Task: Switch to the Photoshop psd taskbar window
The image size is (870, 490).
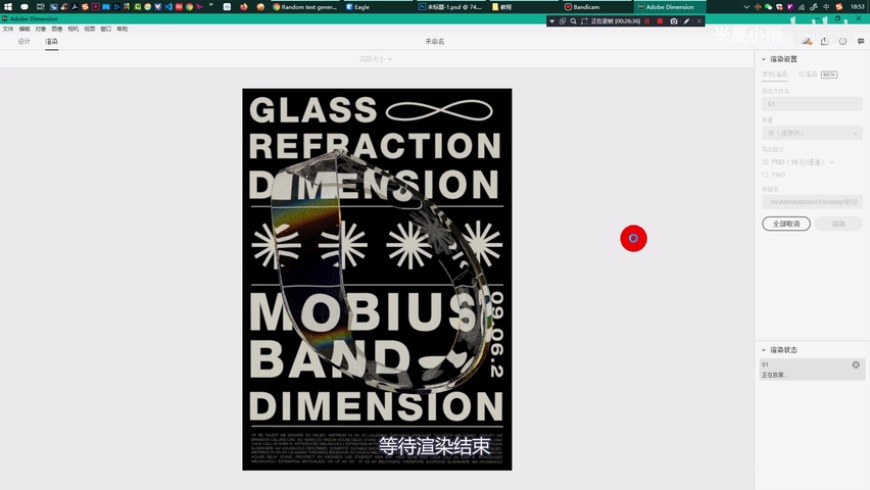Action: coord(451,7)
